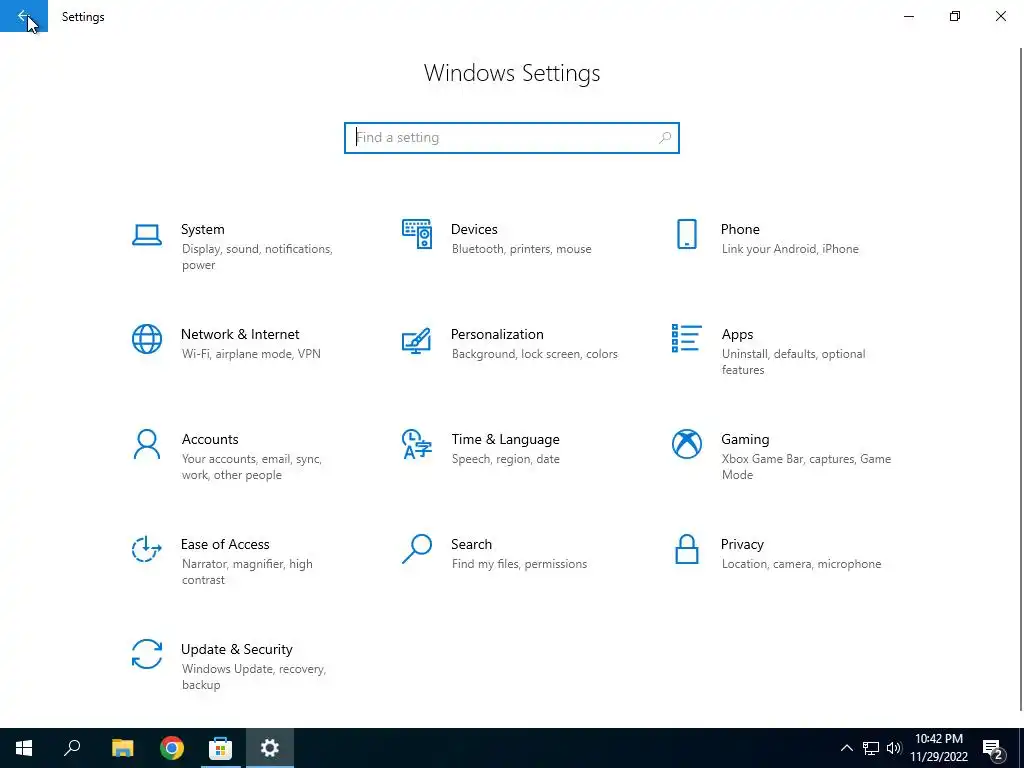This screenshot has height=768, width=1024.
Task: Click 'Link your Android, iPhone' text
Action: click(790, 249)
